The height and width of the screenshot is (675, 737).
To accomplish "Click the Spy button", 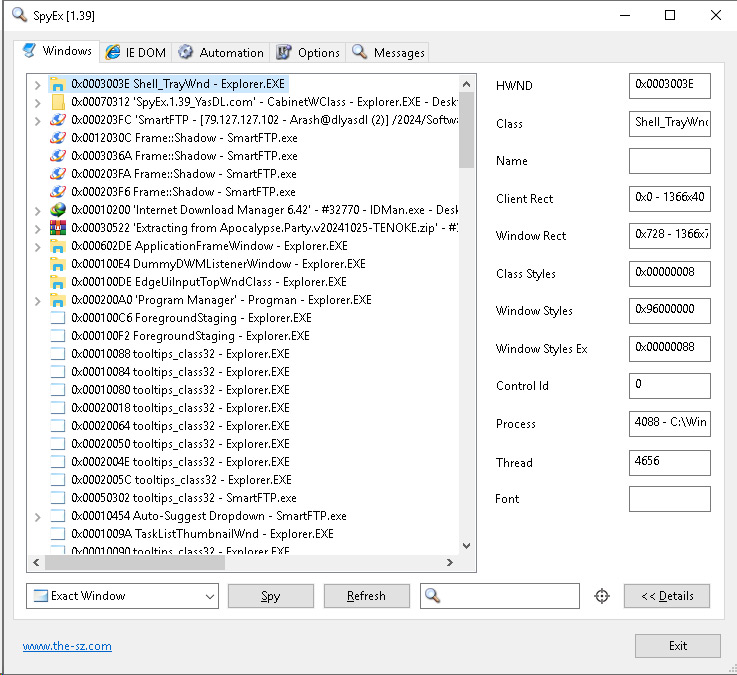I will tap(271, 596).
